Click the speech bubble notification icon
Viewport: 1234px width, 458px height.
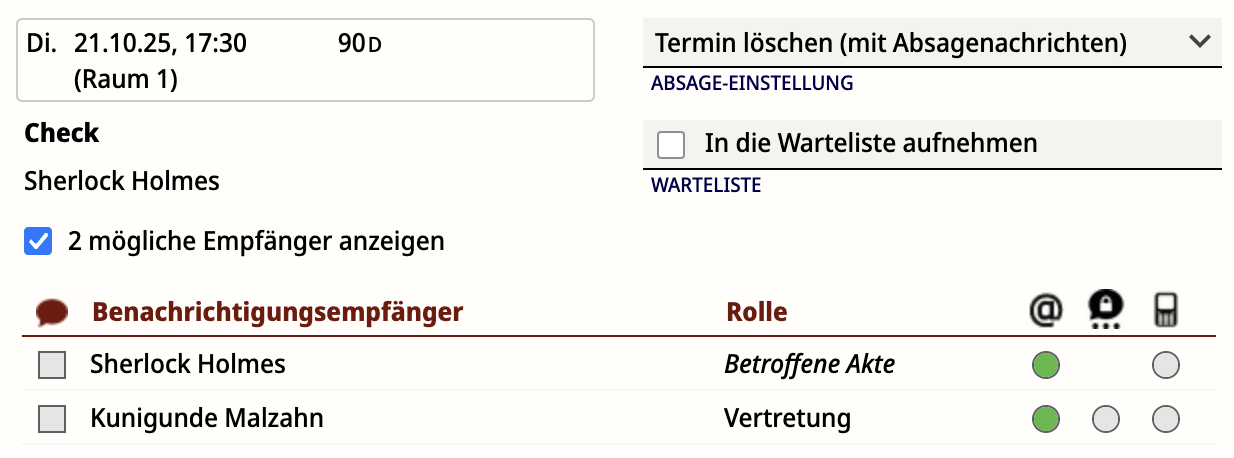51,313
